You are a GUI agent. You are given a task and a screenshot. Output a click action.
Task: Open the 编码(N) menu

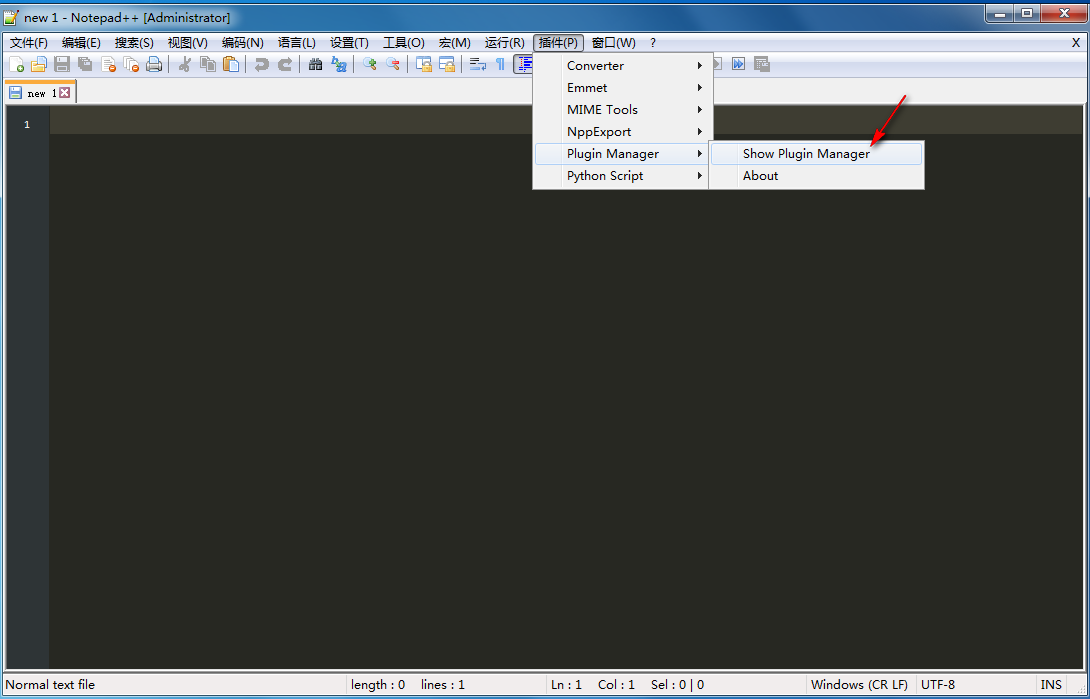click(243, 43)
